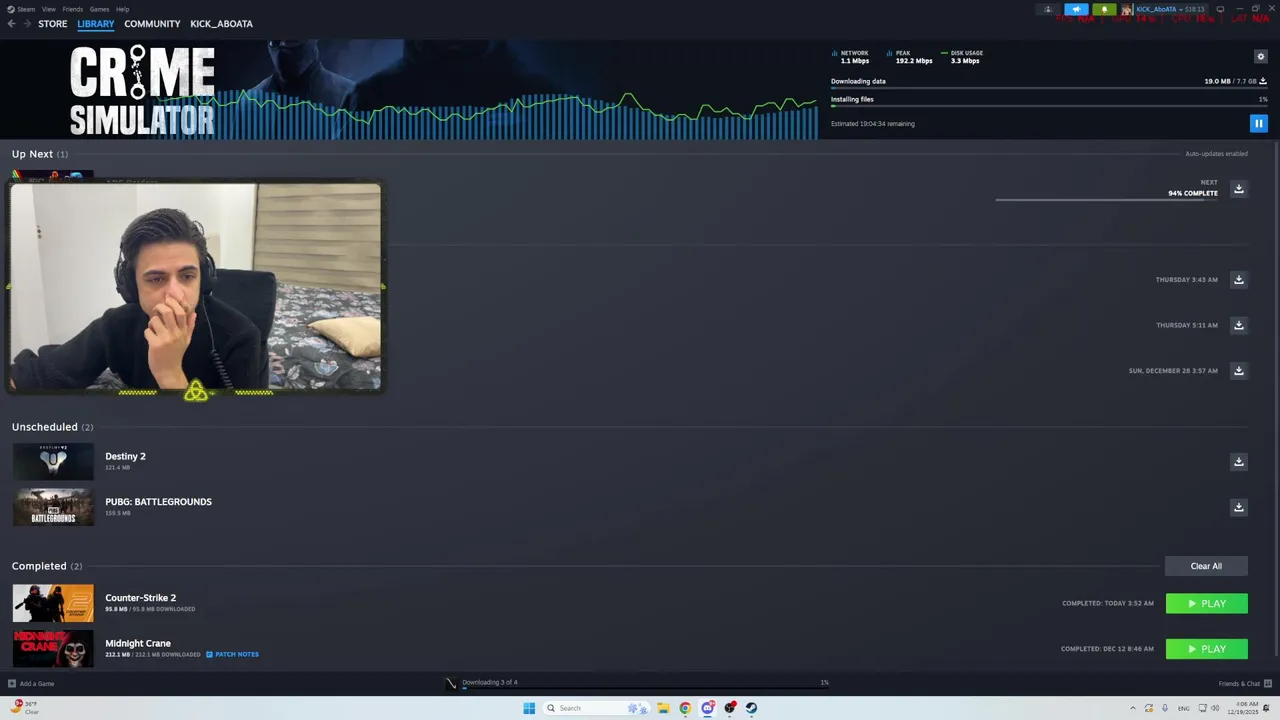Open the green notifications bell

click(1104, 9)
